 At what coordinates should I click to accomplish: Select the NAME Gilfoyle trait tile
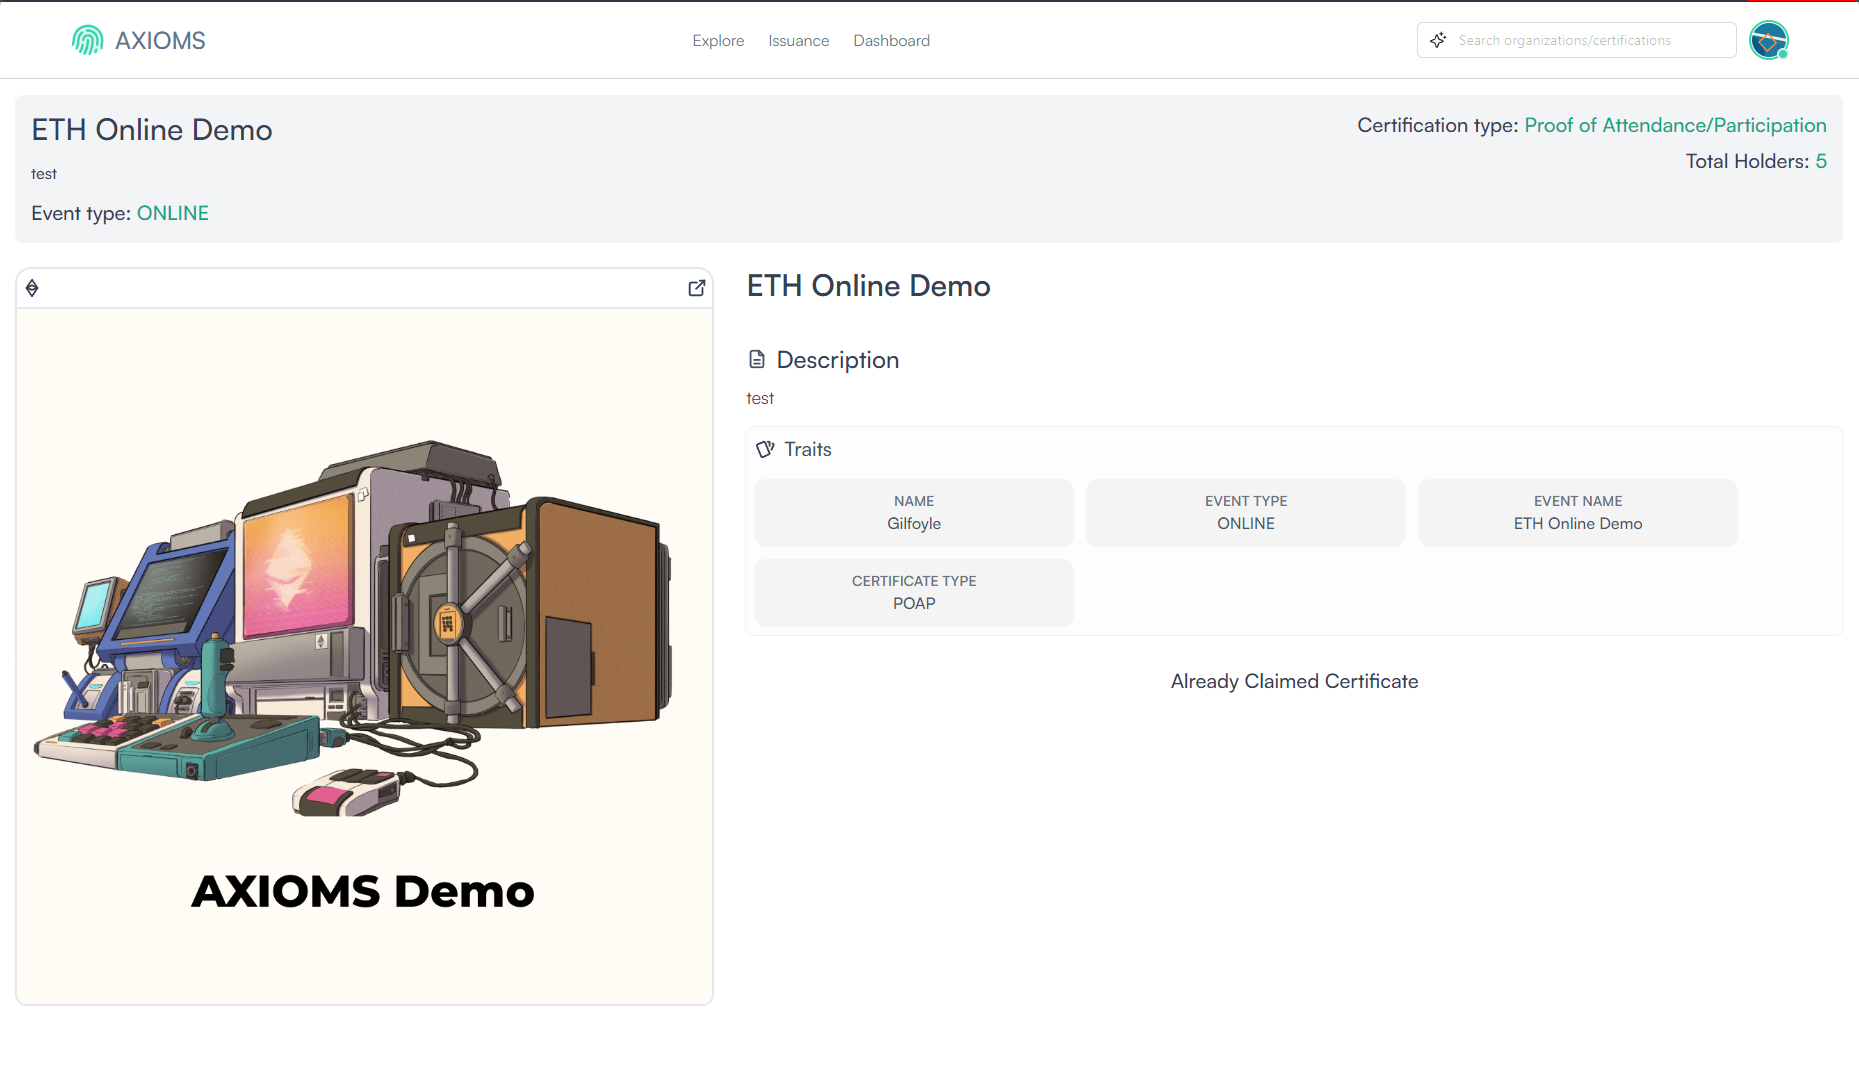point(913,512)
